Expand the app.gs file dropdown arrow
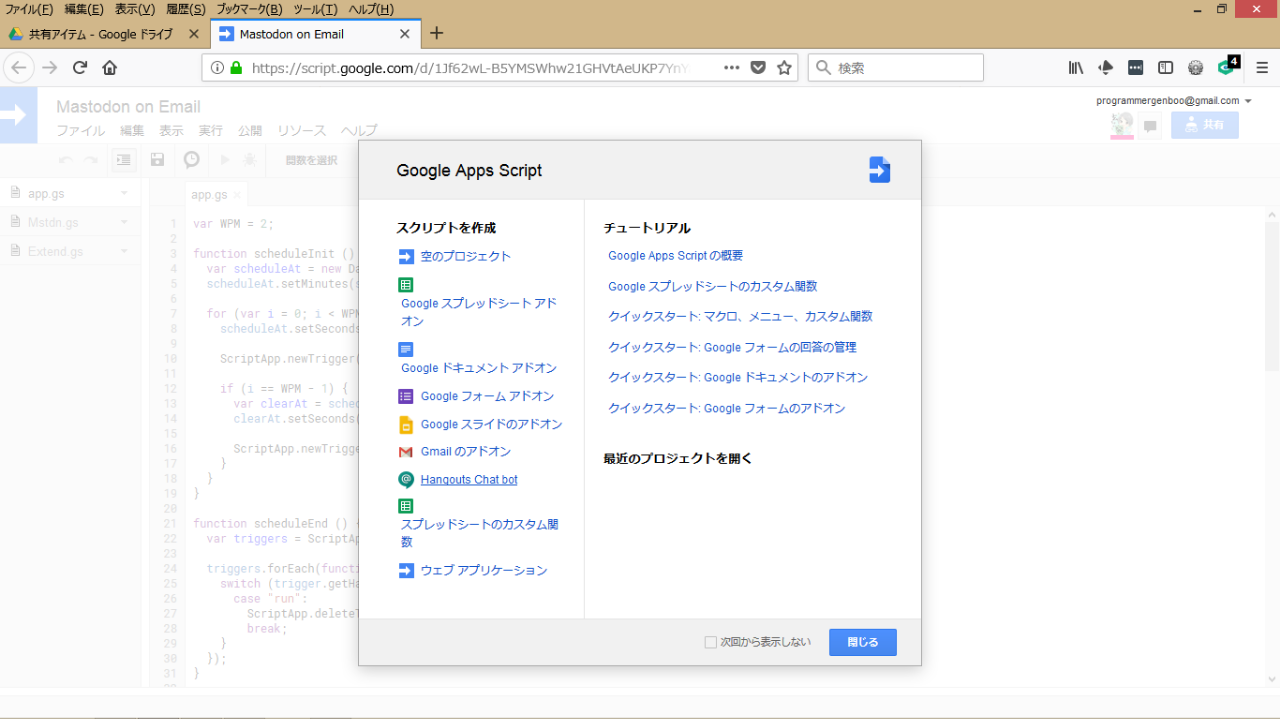1280x719 pixels. (x=124, y=193)
